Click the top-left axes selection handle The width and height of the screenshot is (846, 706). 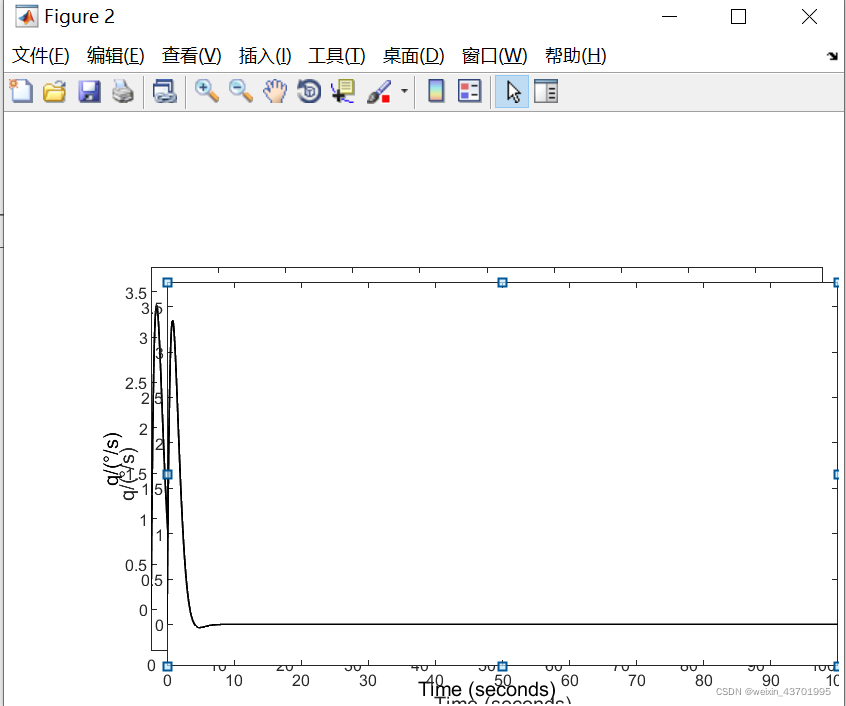pos(167,283)
